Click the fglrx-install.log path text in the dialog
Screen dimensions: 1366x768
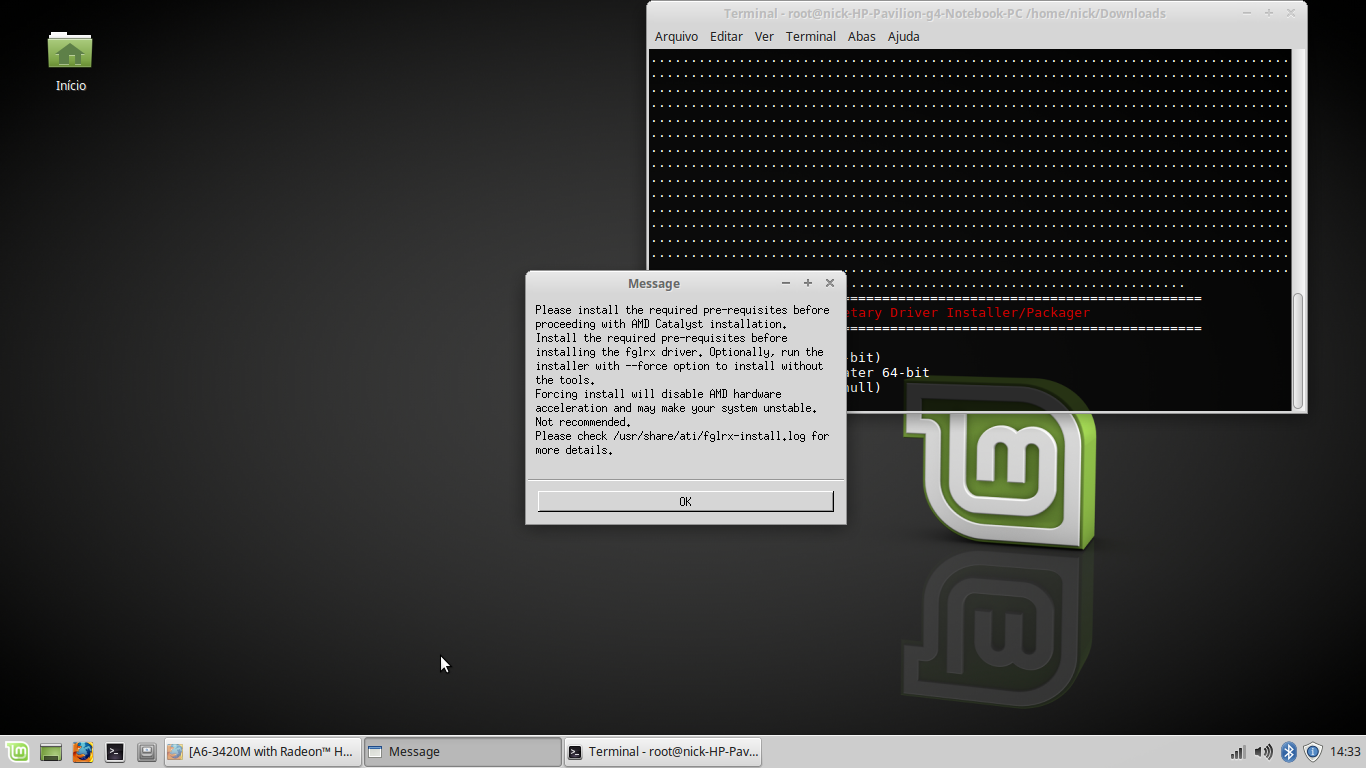709,436
